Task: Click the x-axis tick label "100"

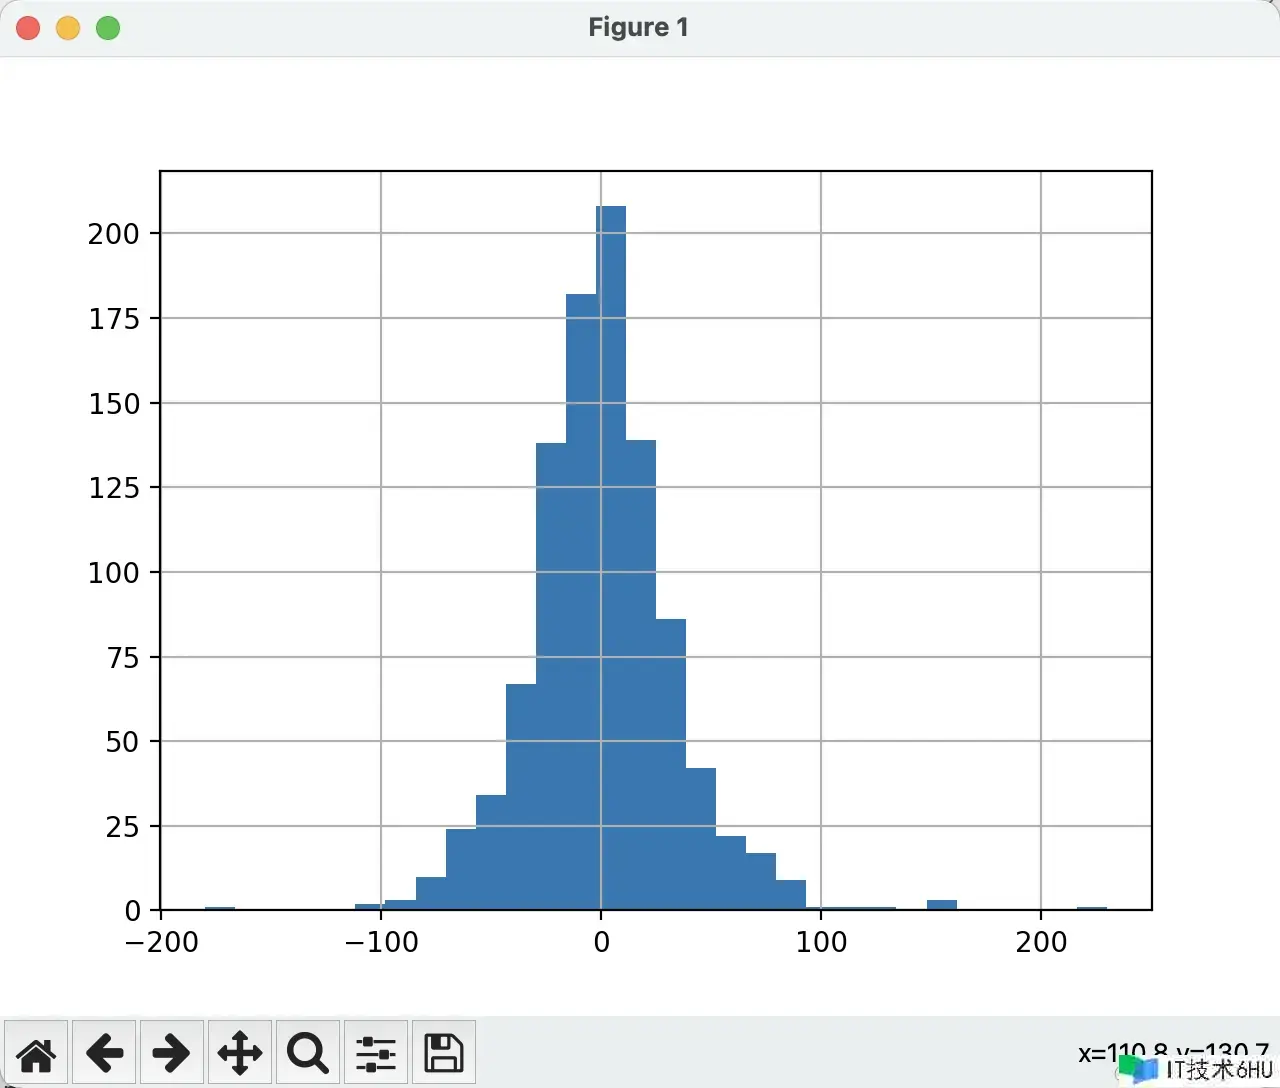Action: pos(821,942)
